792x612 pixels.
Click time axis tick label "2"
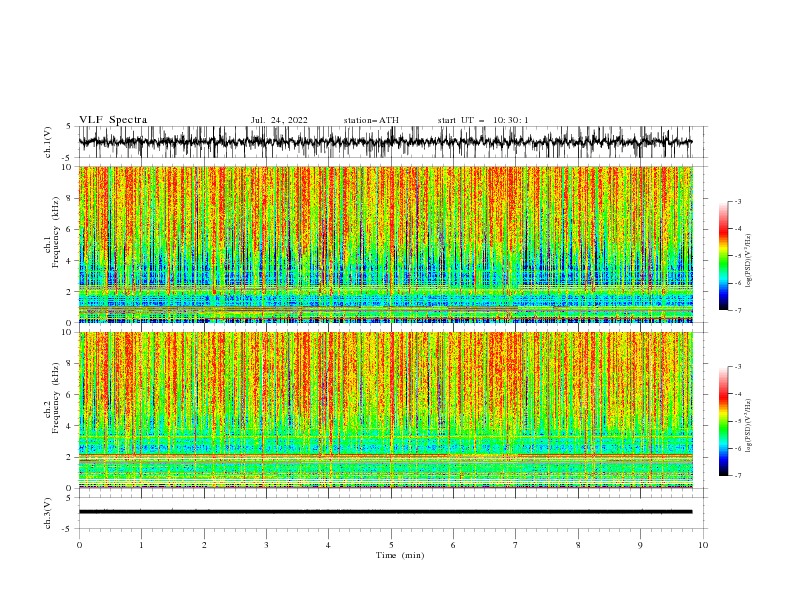pyautogui.click(x=204, y=545)
